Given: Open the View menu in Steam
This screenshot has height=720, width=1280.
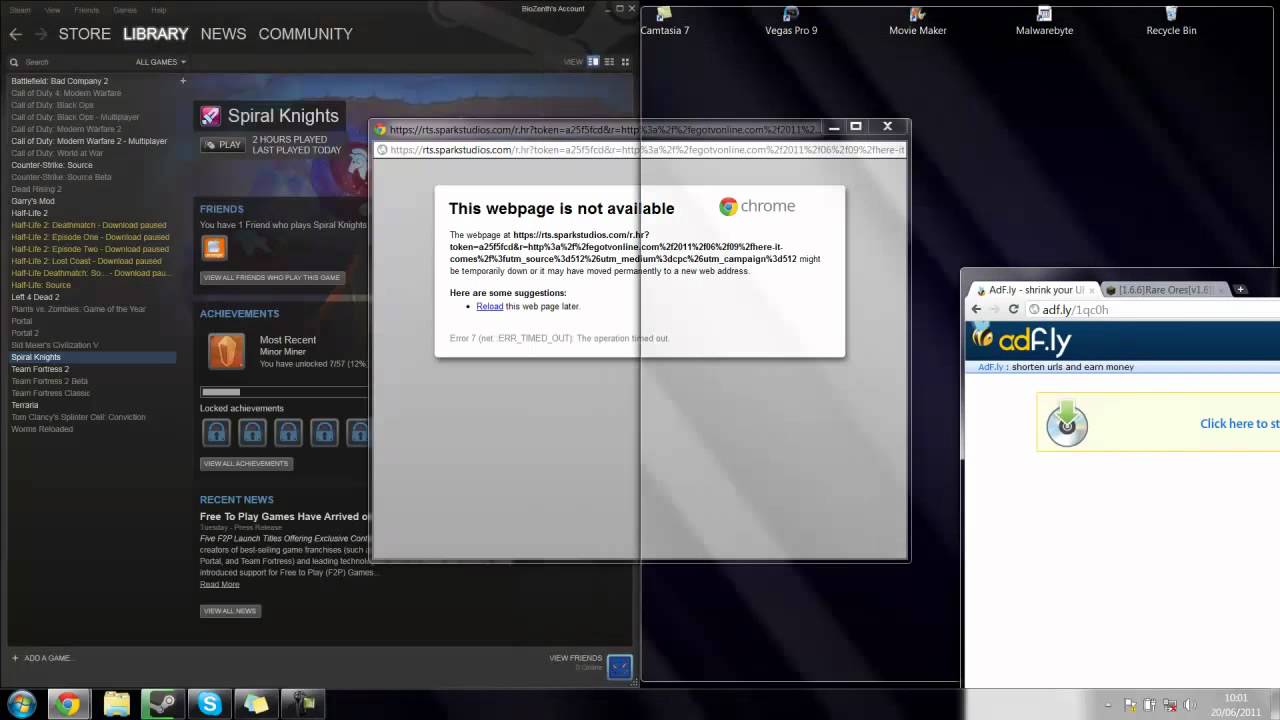Looking at the screenshot, I should 52,10.
